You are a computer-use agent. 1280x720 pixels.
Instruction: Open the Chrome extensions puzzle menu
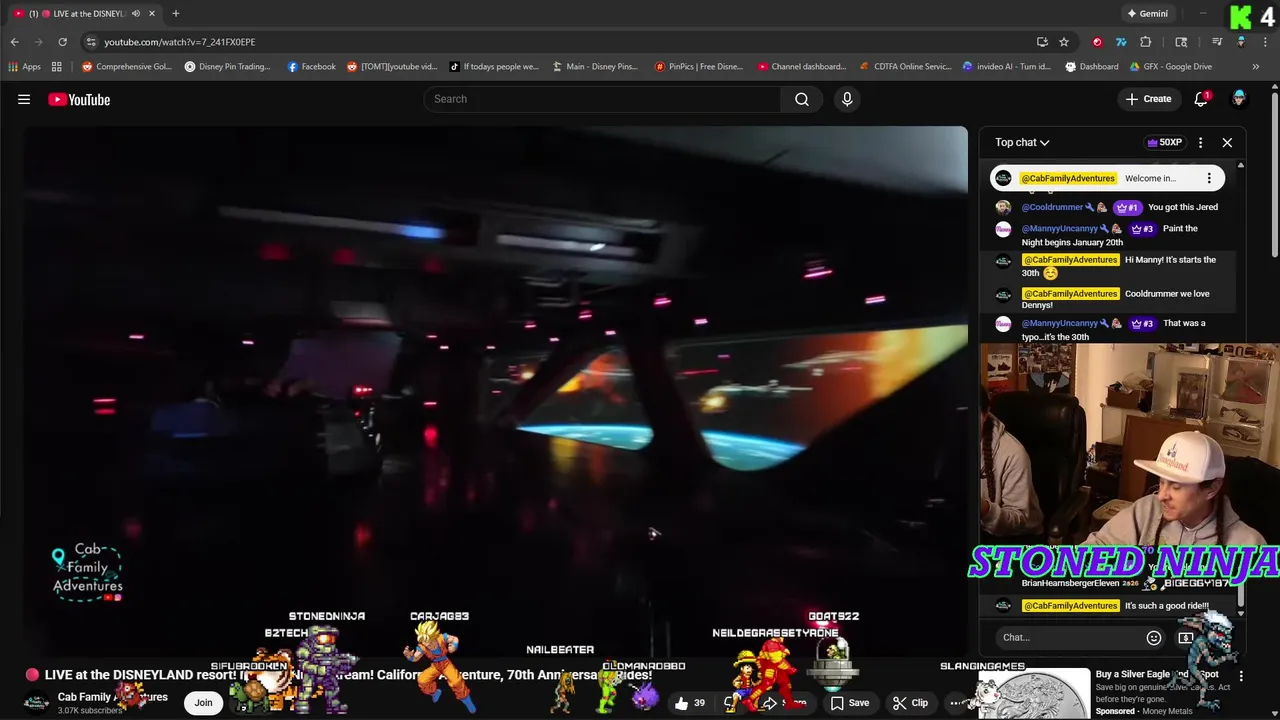(1146, 42)
